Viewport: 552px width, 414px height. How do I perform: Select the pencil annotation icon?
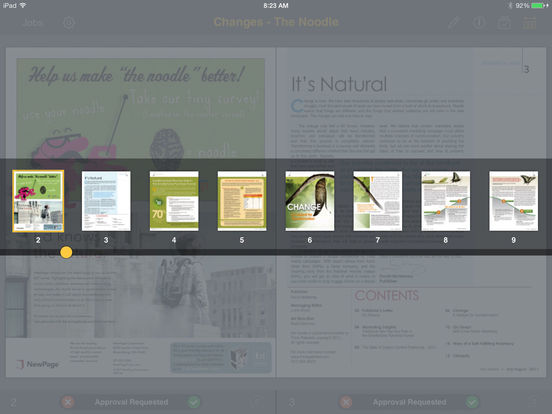tap(454, 23)
